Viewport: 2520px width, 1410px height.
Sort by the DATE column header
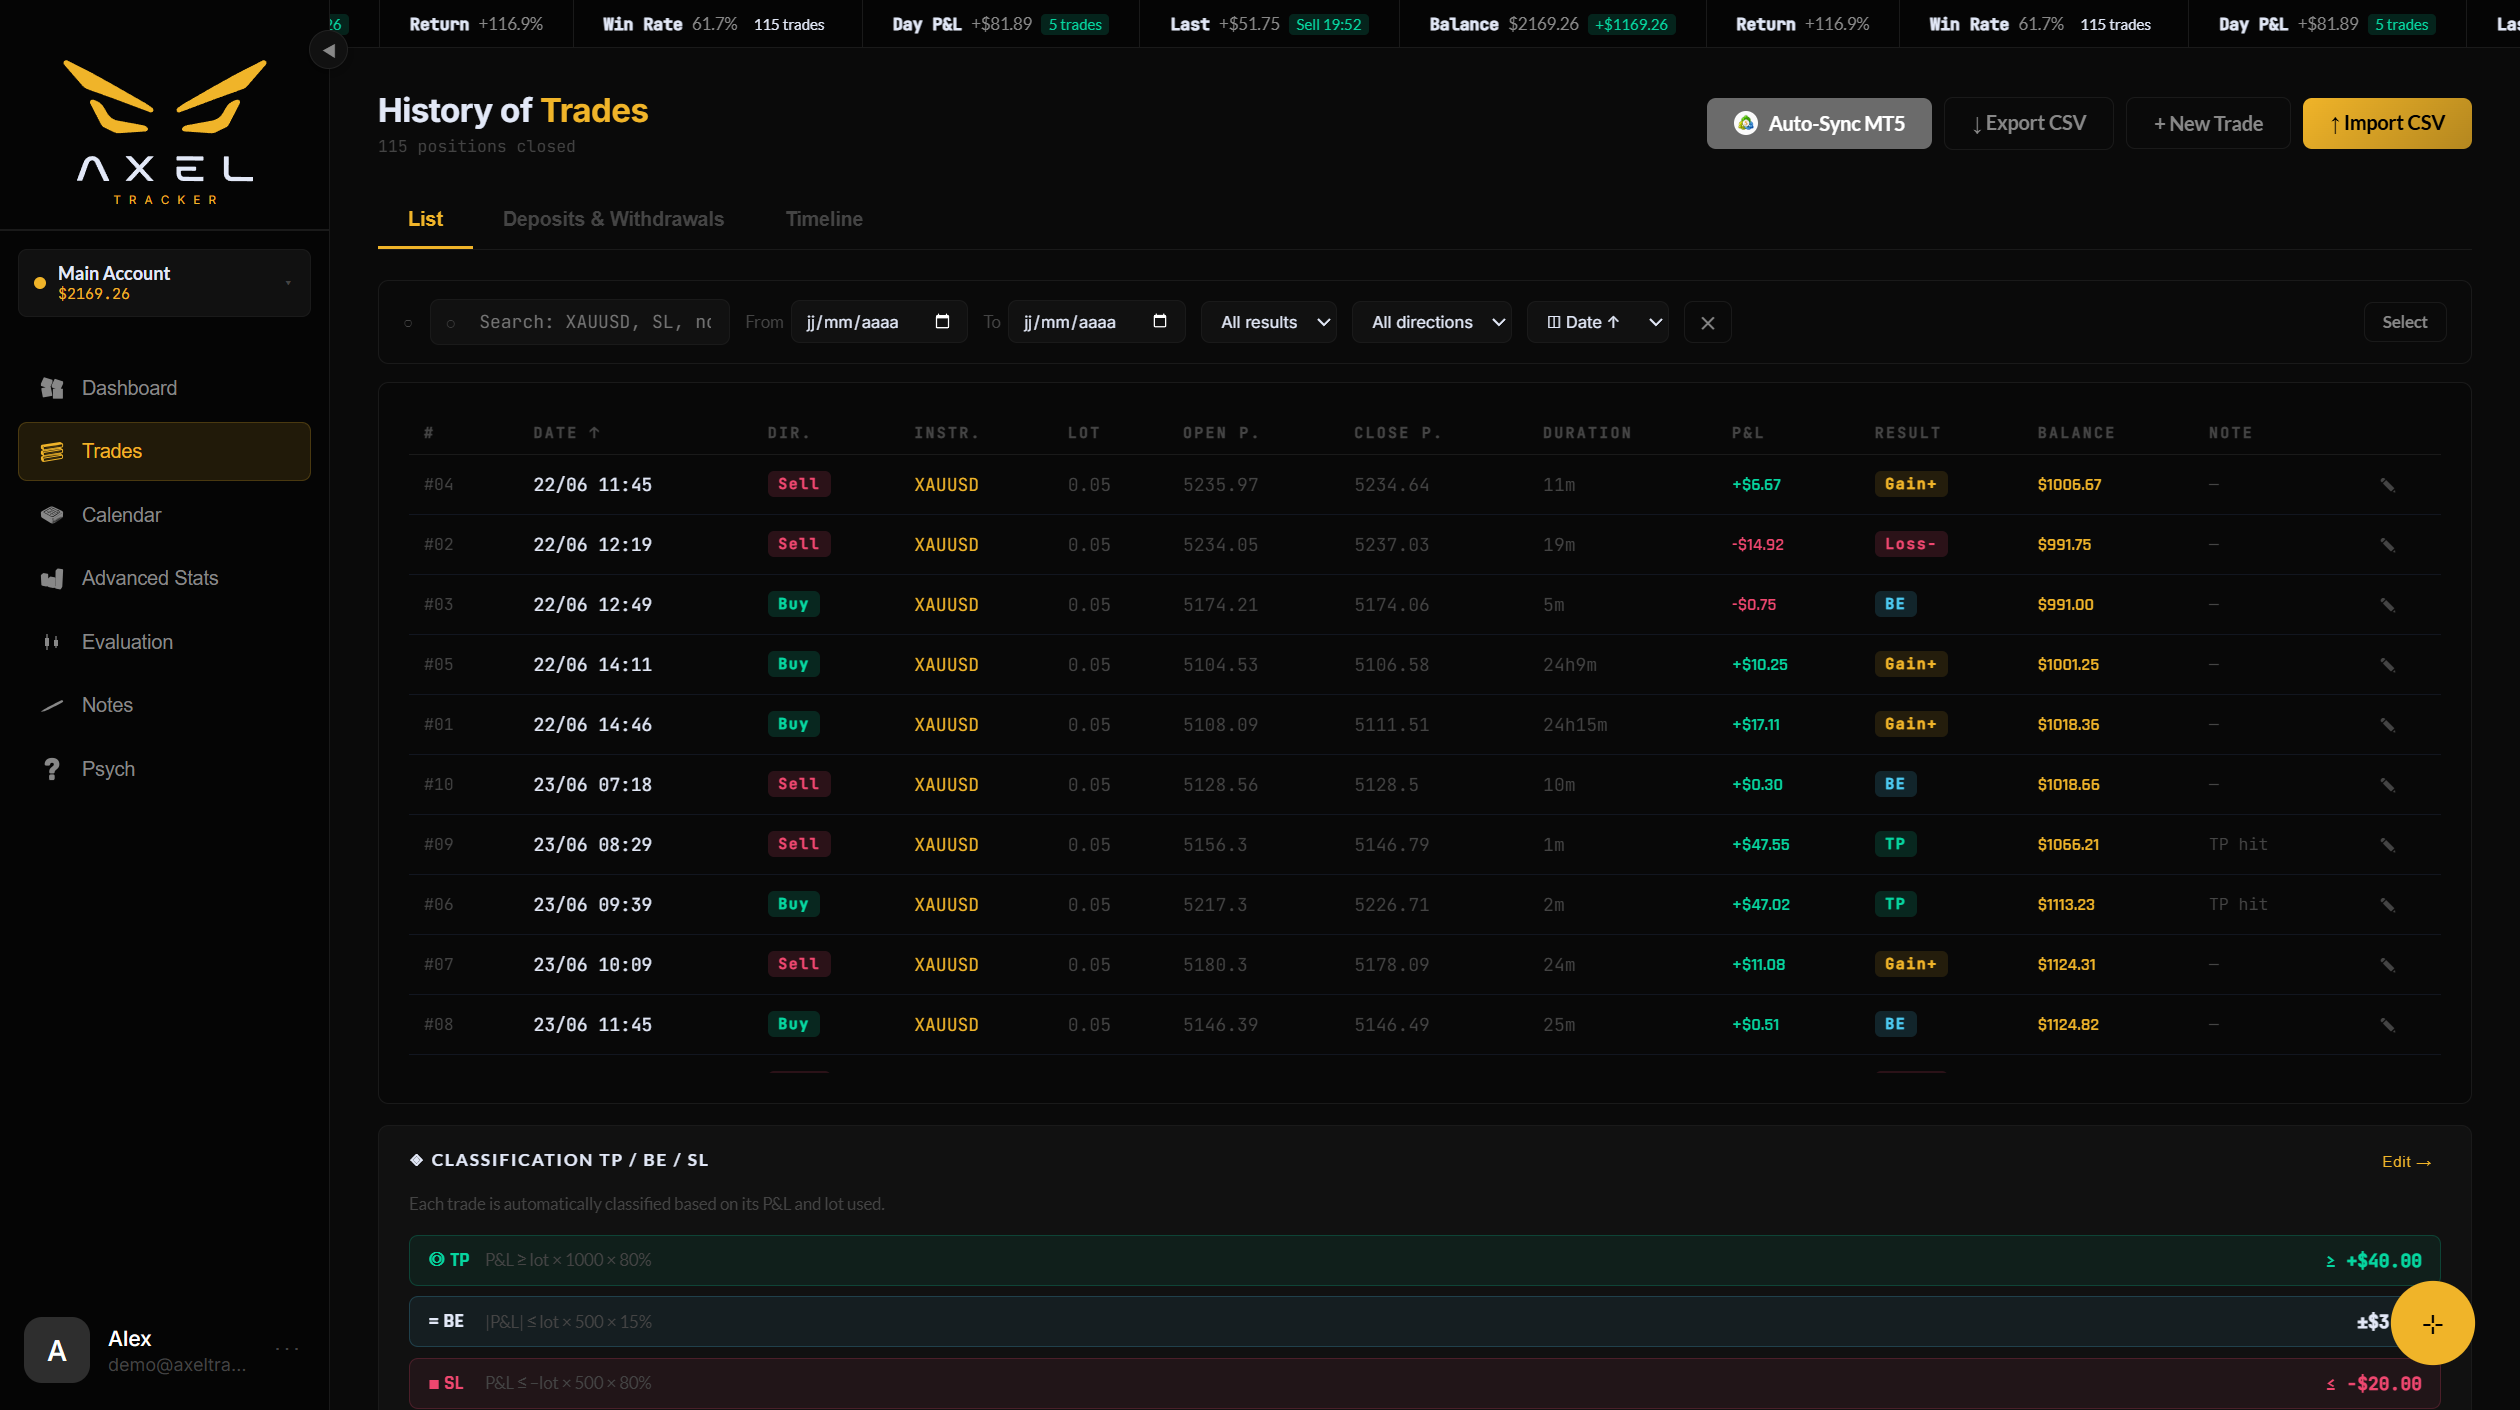(566, 433)
